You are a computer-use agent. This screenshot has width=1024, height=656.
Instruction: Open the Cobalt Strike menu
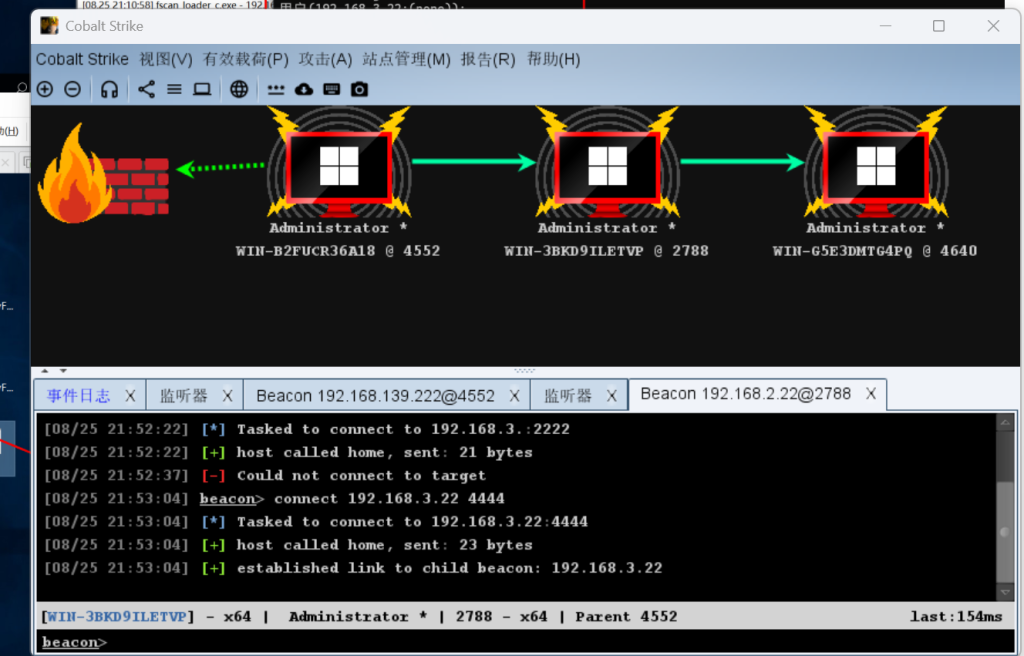click(82, 59)
